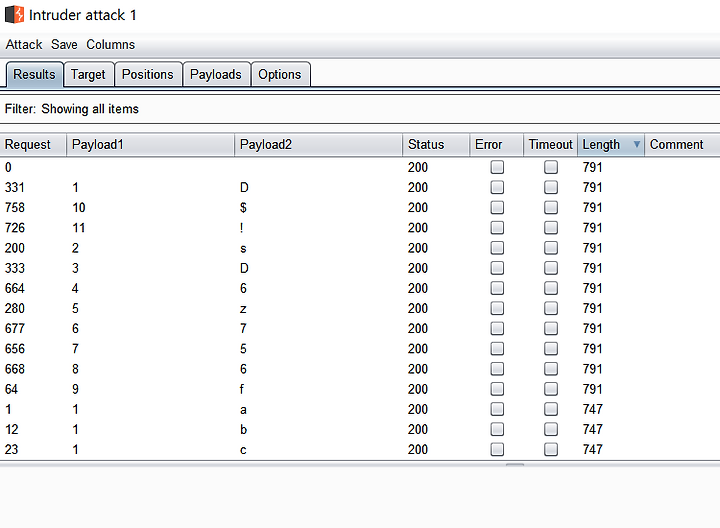Toggle the Length column sort arrow
720x528 pixels.
coord(636,144)
